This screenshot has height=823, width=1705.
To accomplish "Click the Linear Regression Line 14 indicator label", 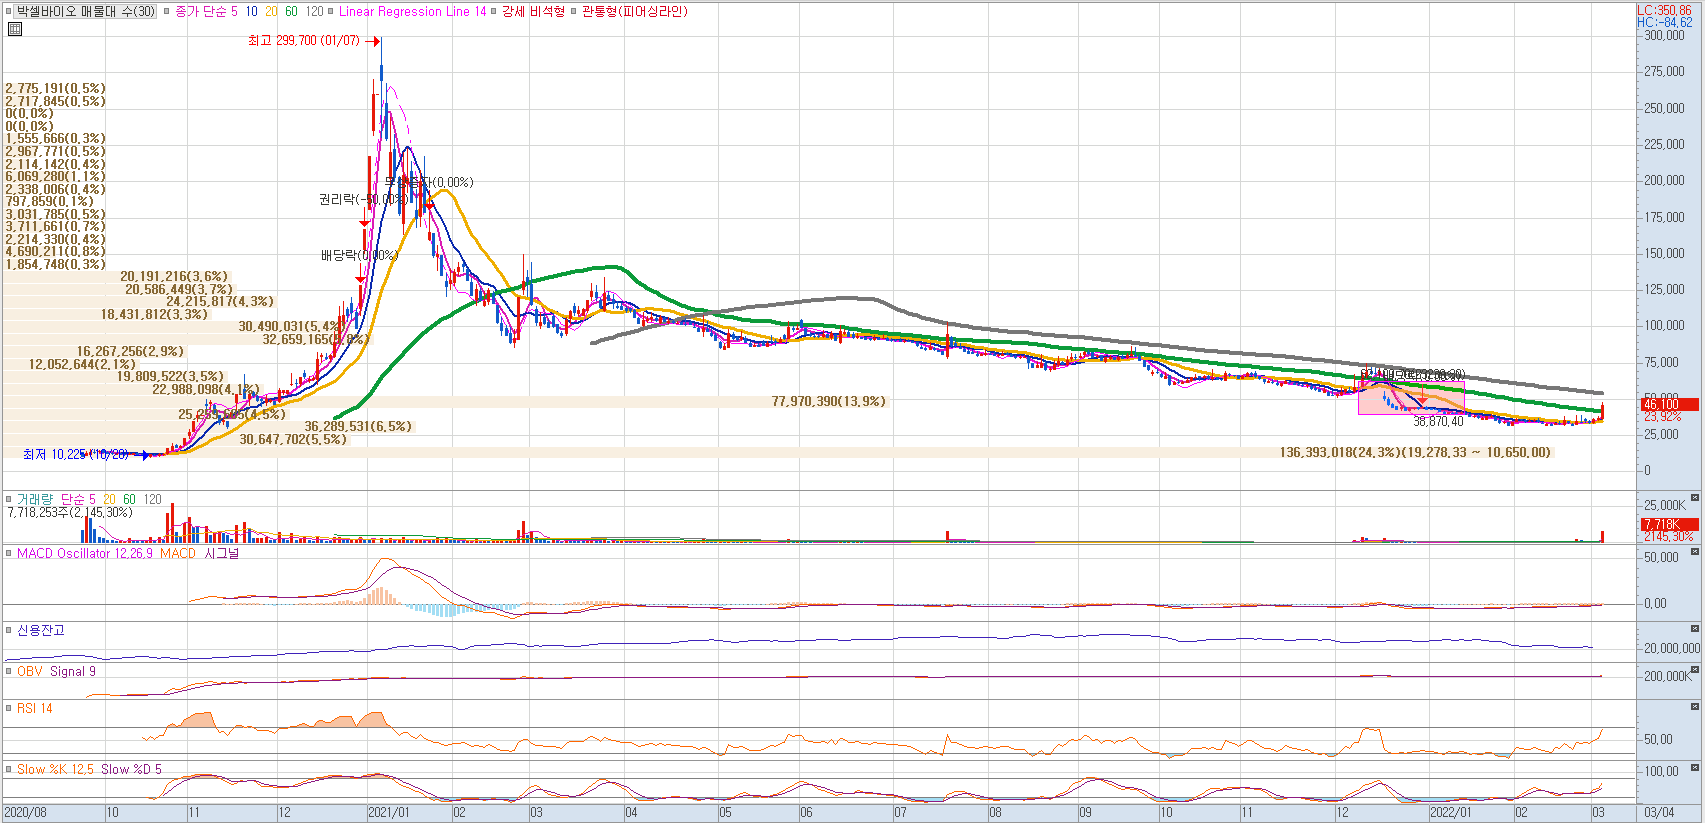I will (x=412, y=12).
